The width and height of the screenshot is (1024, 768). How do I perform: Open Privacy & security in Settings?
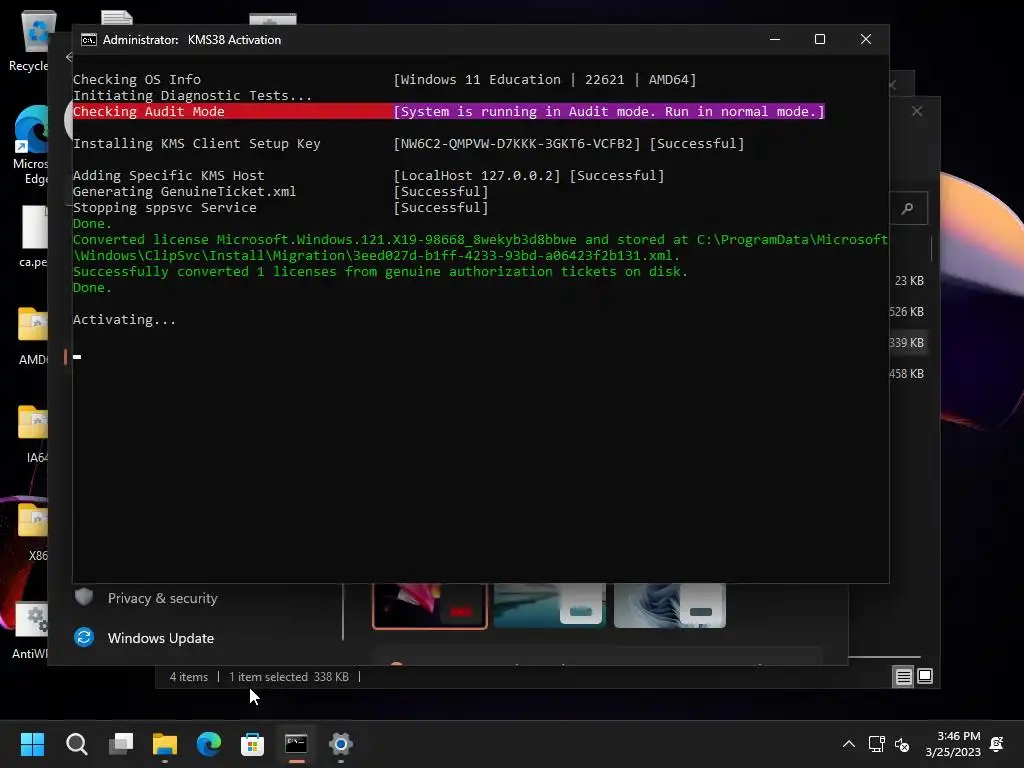[x=162, y=598]
